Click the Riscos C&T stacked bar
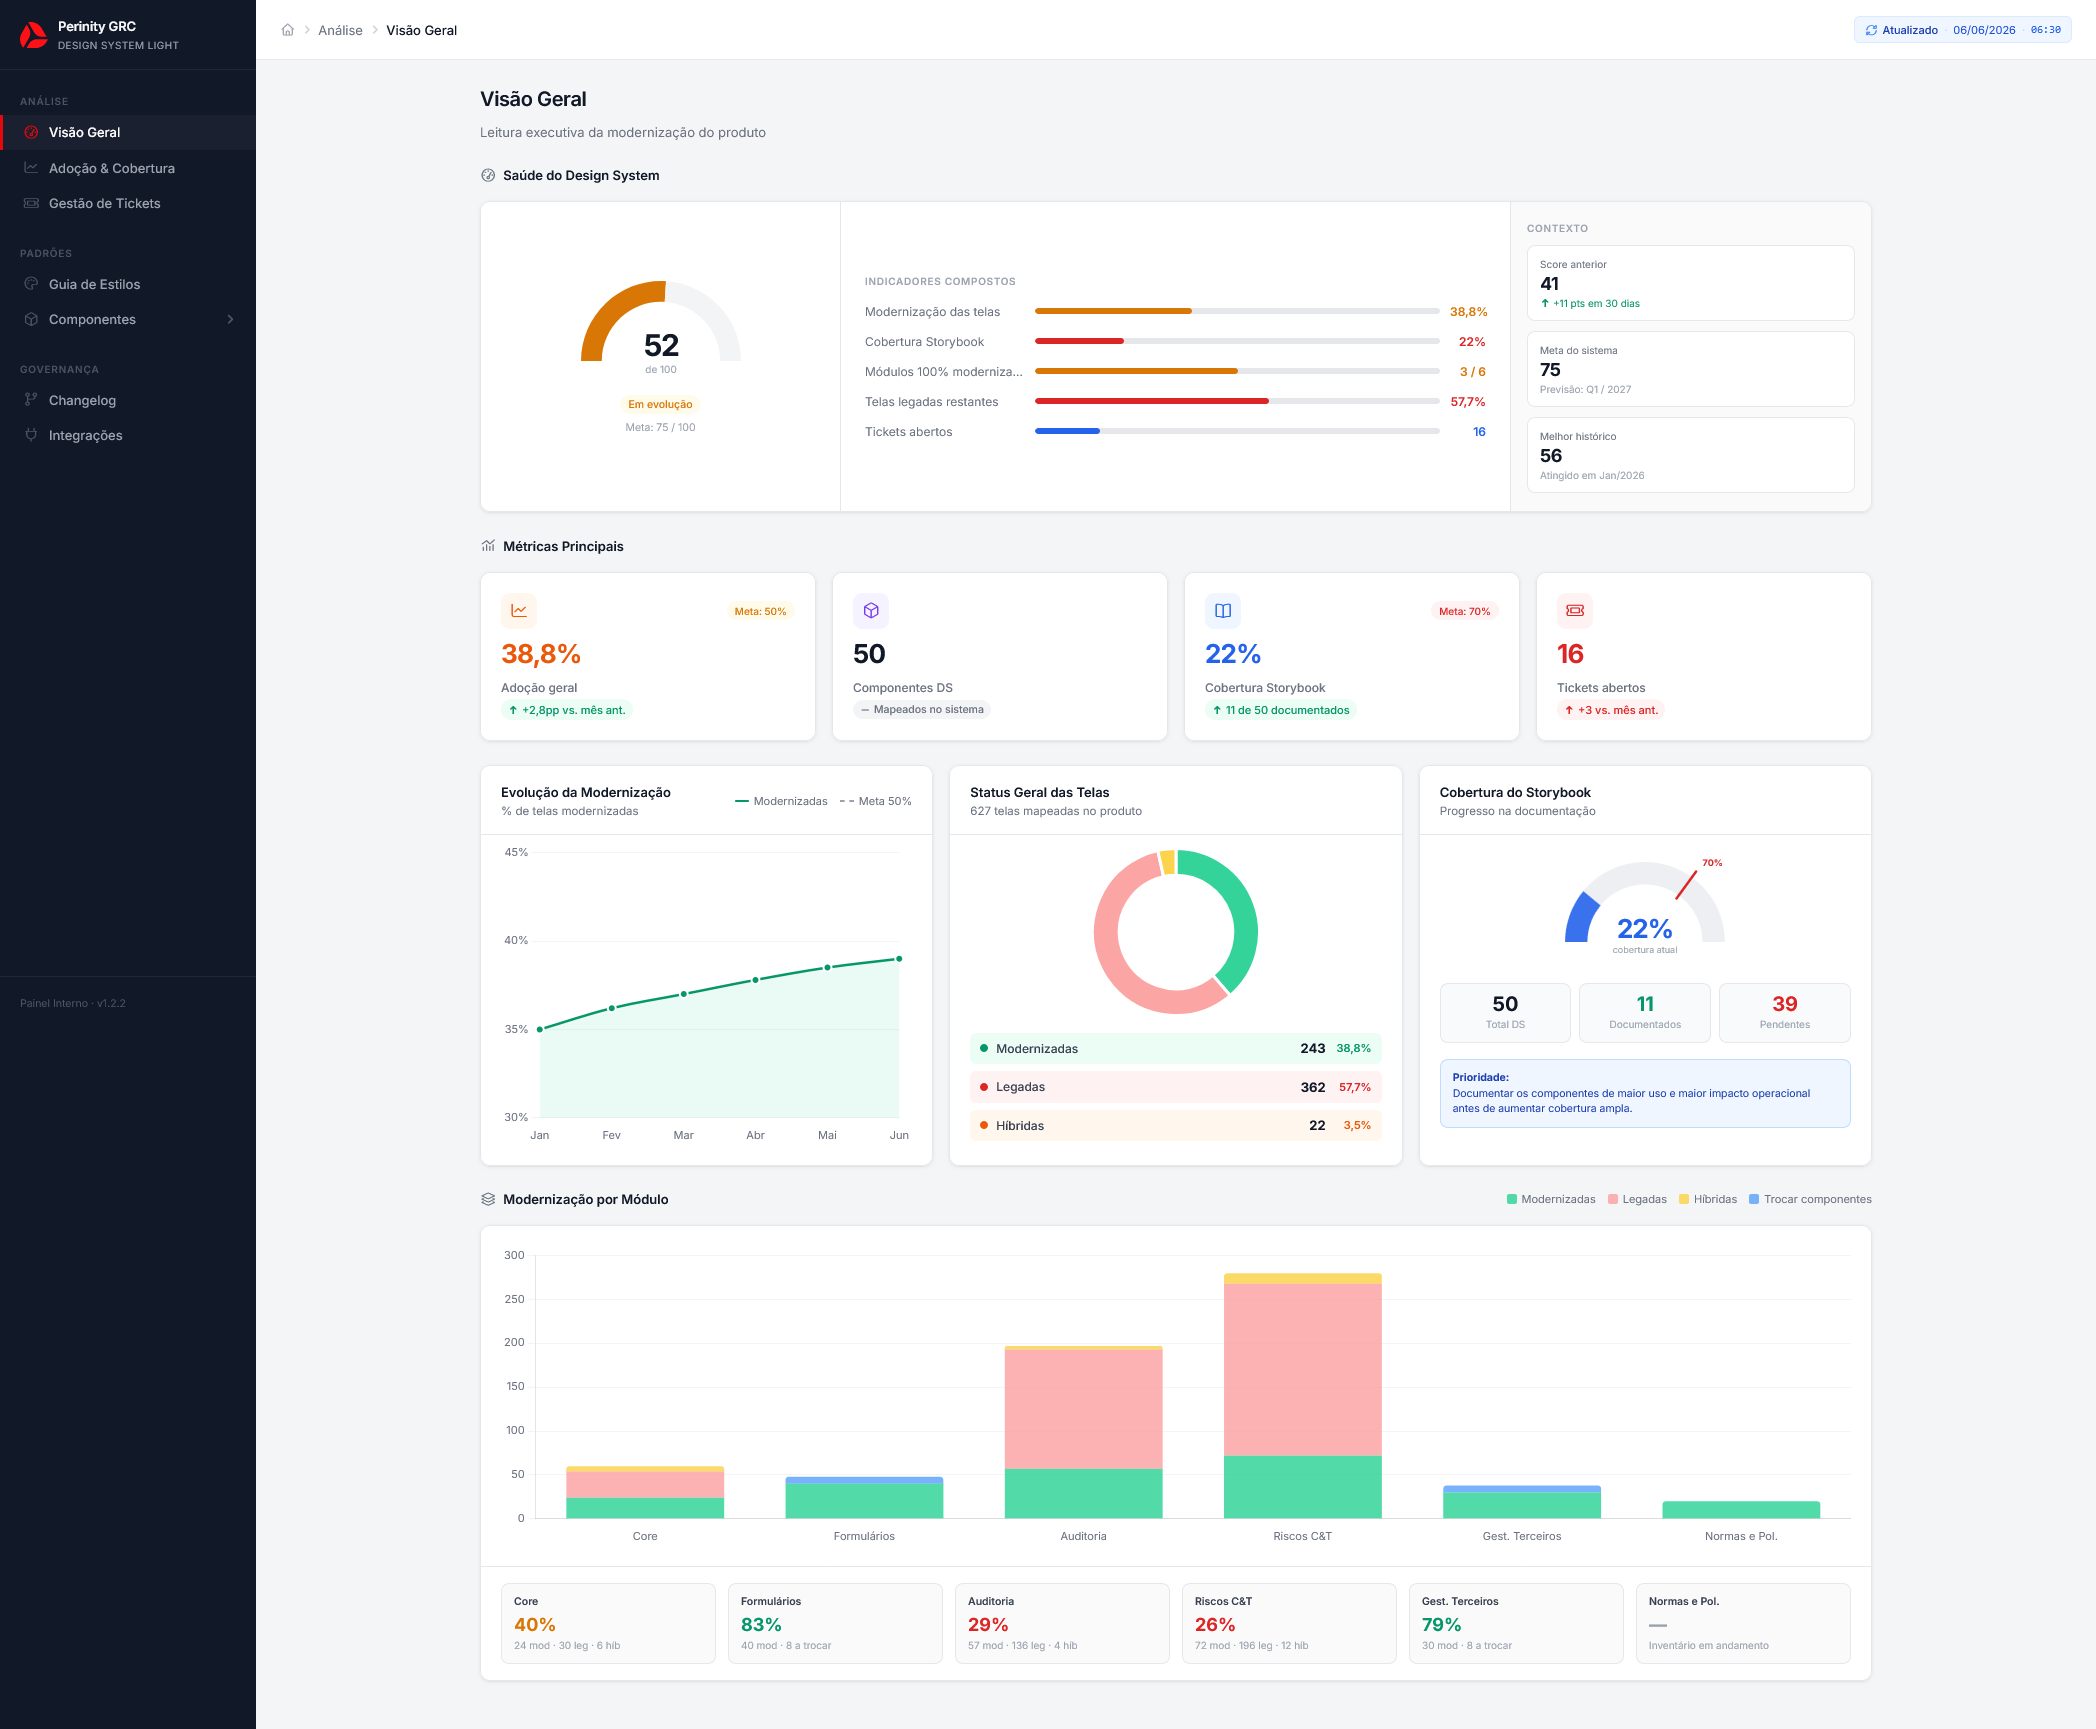The height and width of the screenshot is (1729, 2096). [x=1302, y=1395]
